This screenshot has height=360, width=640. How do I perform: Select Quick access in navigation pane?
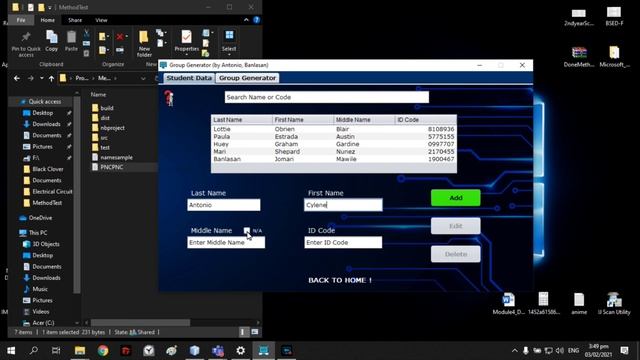(x=44, y=102)
